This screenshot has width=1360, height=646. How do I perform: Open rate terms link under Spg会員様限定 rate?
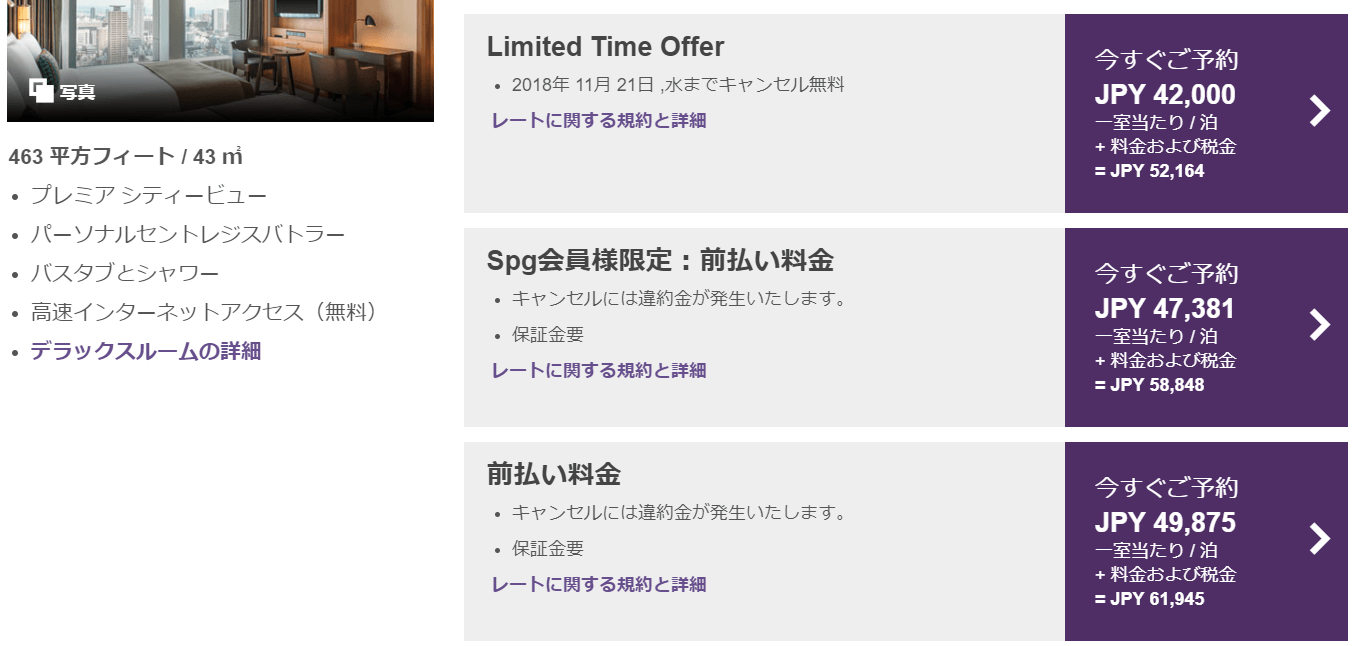coord(598,371)
